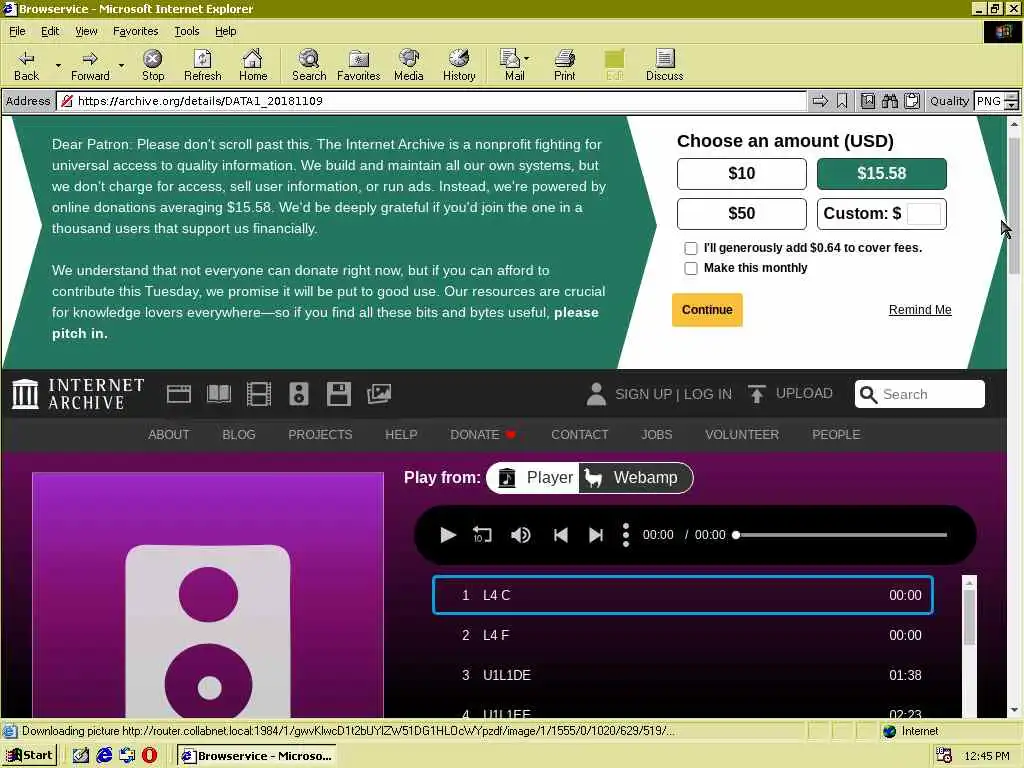Click the binoculars find icon
Screen dimensions: 1024x768
(x=889, y=101)
